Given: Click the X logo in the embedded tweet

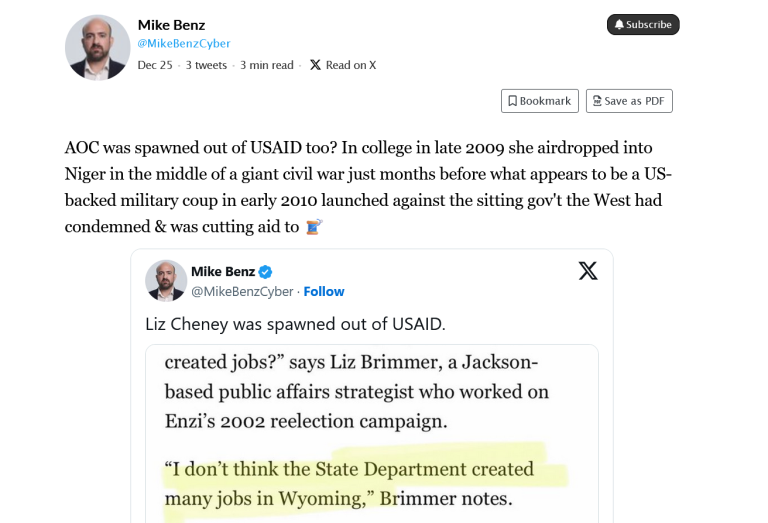Looking at the screenshot, I should click(588, 270).
